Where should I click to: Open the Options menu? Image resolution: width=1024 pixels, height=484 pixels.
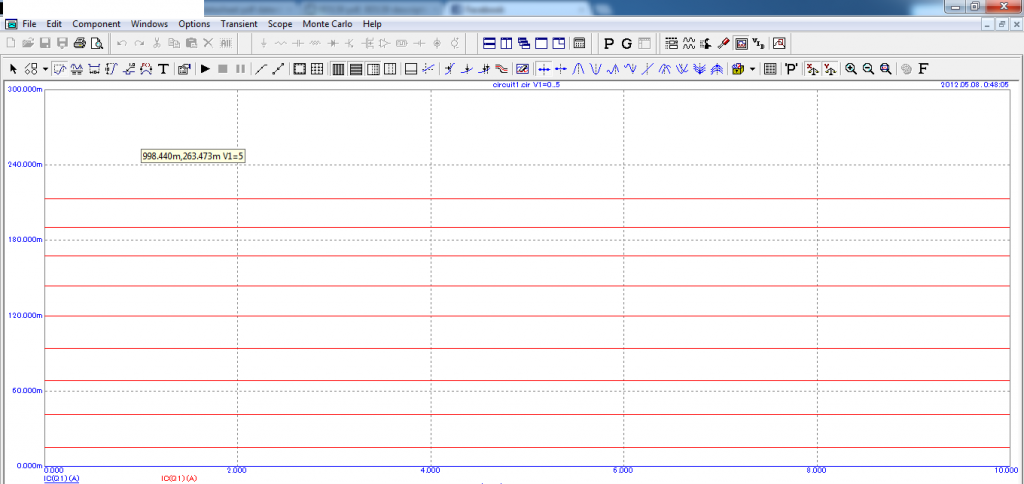[195, 24]
